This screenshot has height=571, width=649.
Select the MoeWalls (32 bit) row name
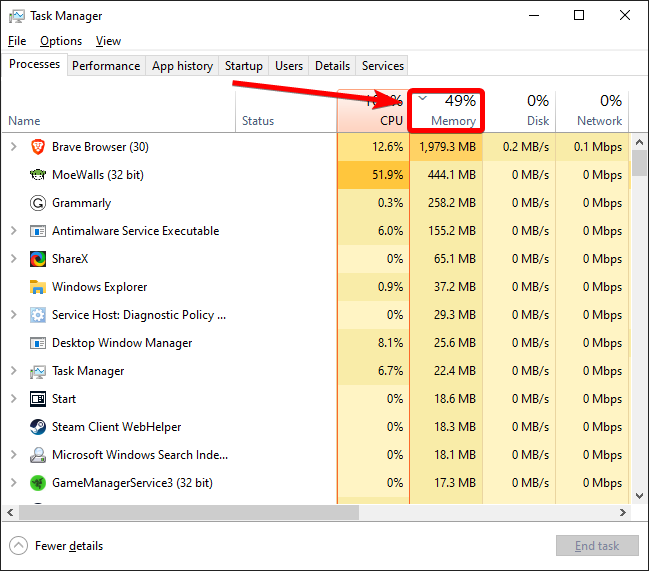98,175
